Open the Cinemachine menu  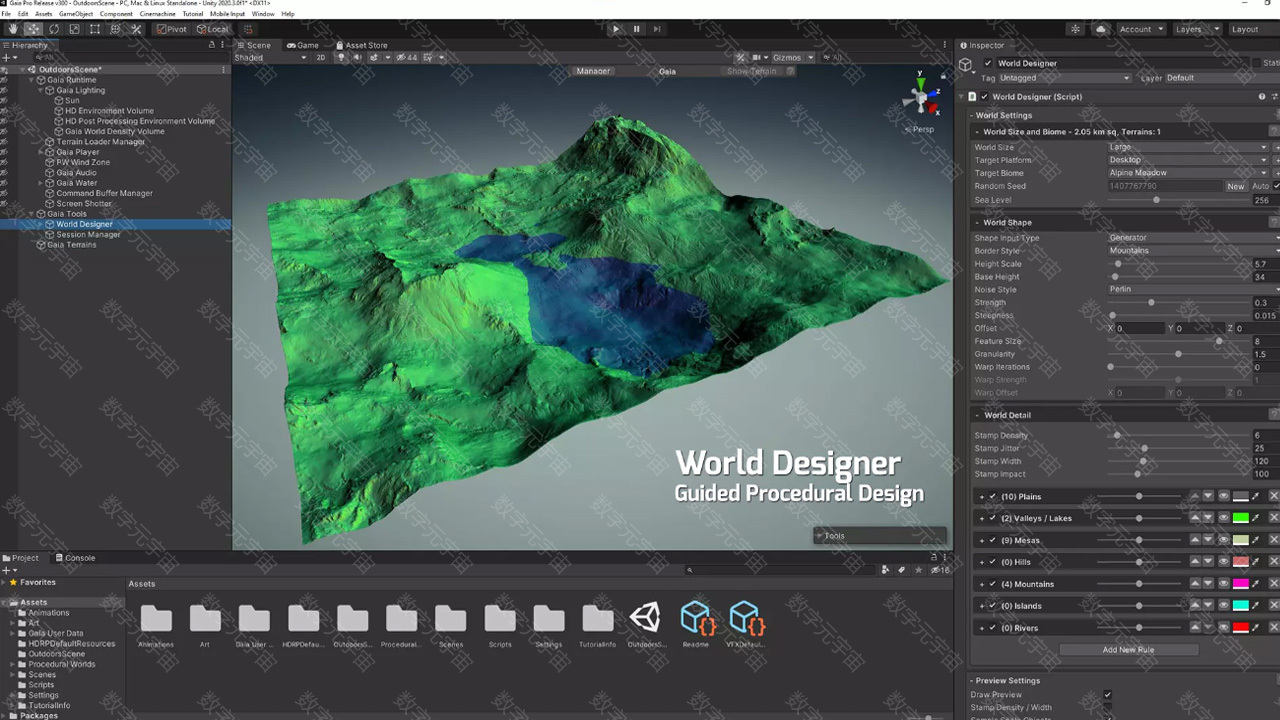[x=157, y=14]
